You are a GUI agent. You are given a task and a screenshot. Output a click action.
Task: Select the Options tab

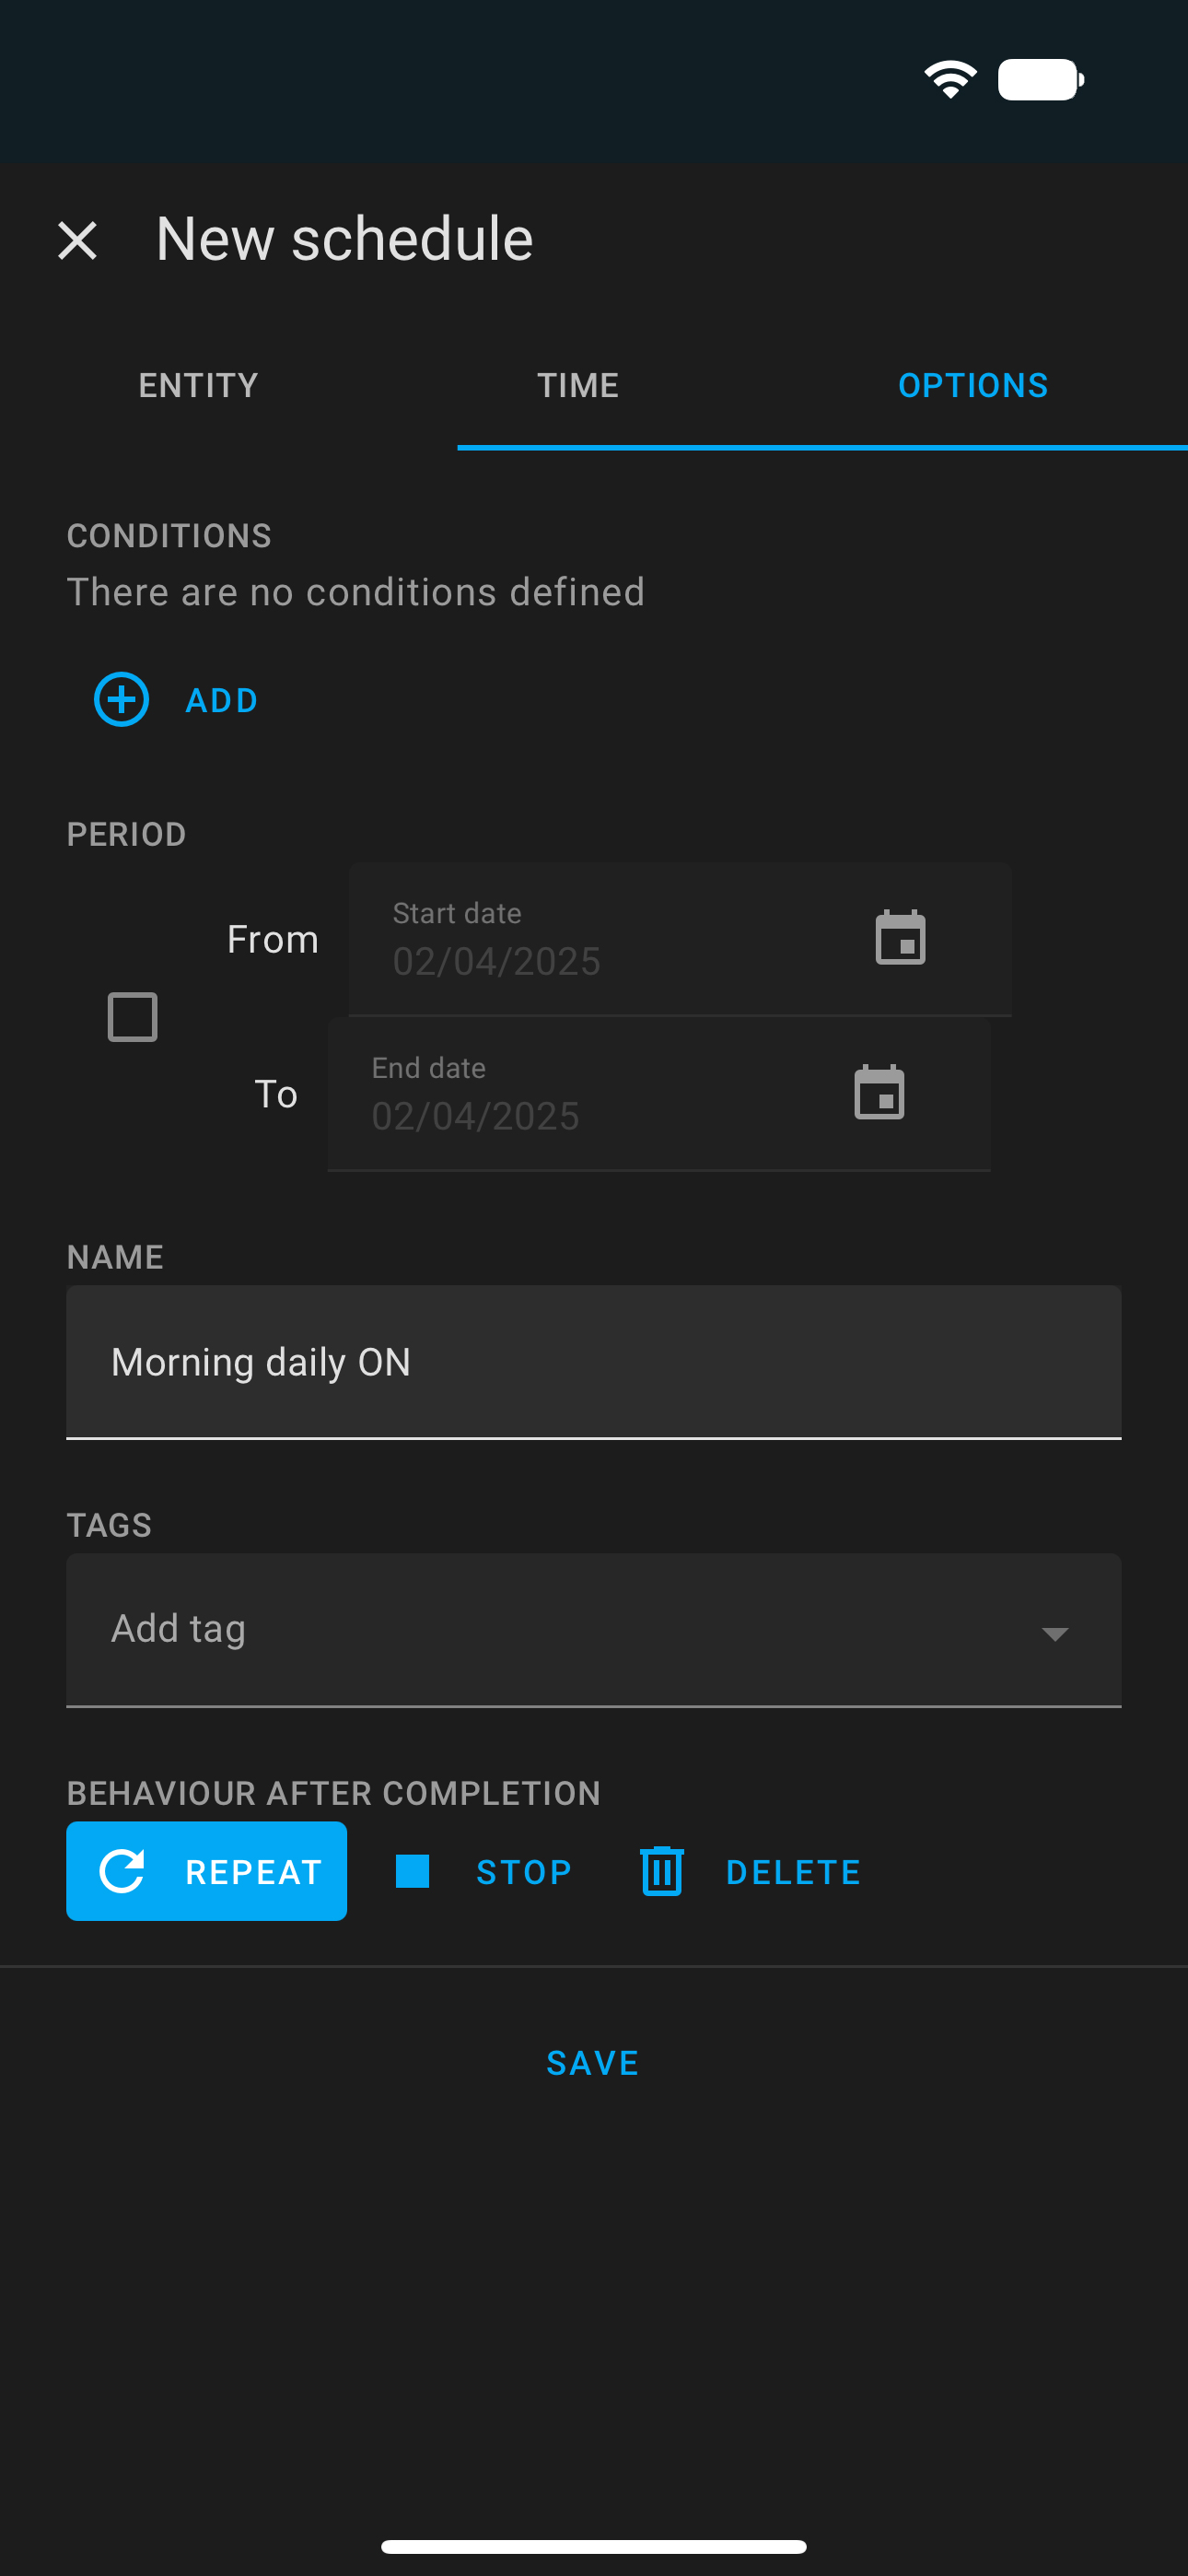(x=973, y=385)
